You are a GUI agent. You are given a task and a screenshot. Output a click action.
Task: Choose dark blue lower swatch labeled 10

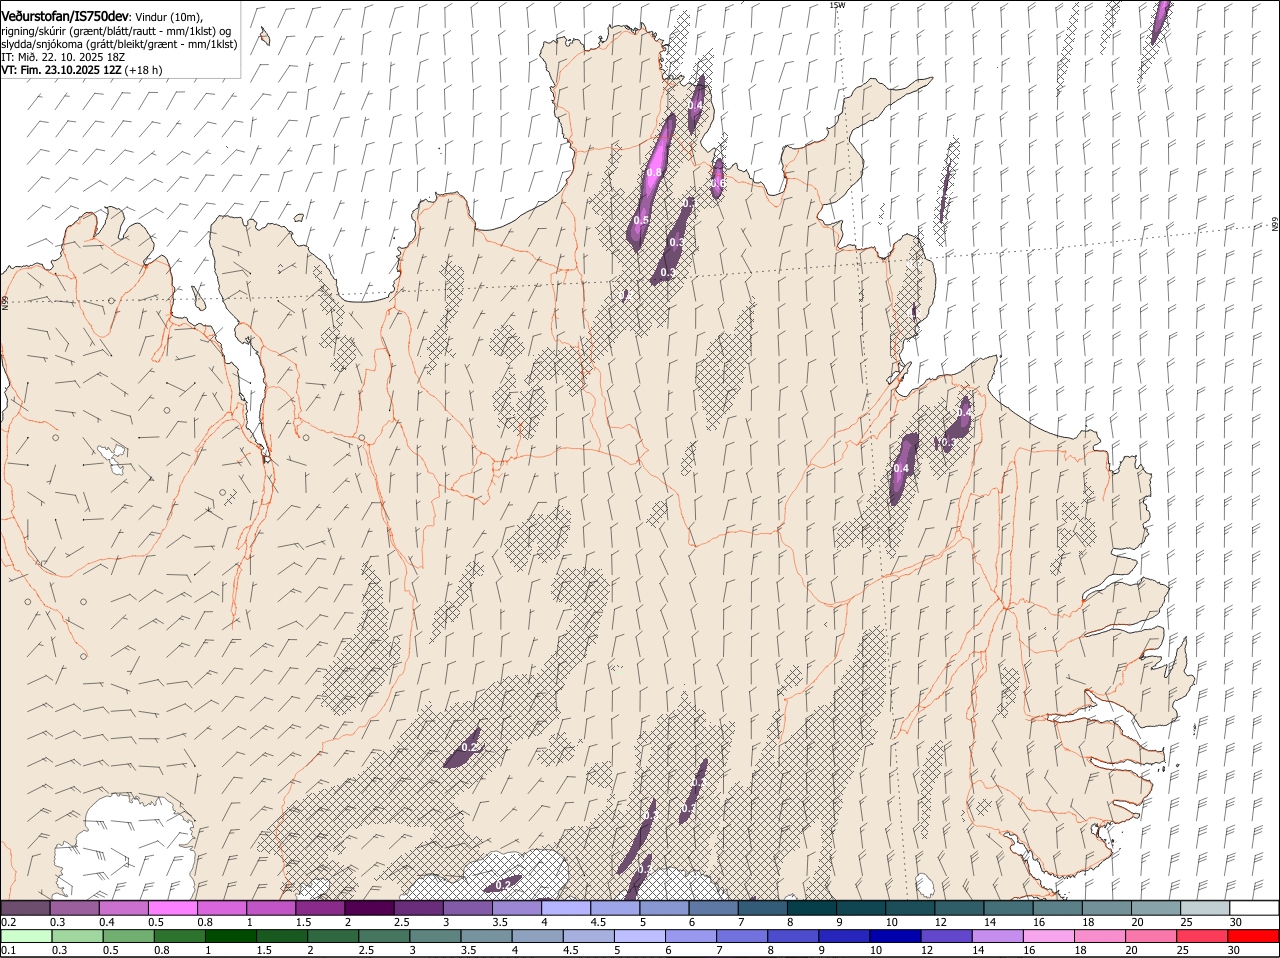click(x=895, y=936)
